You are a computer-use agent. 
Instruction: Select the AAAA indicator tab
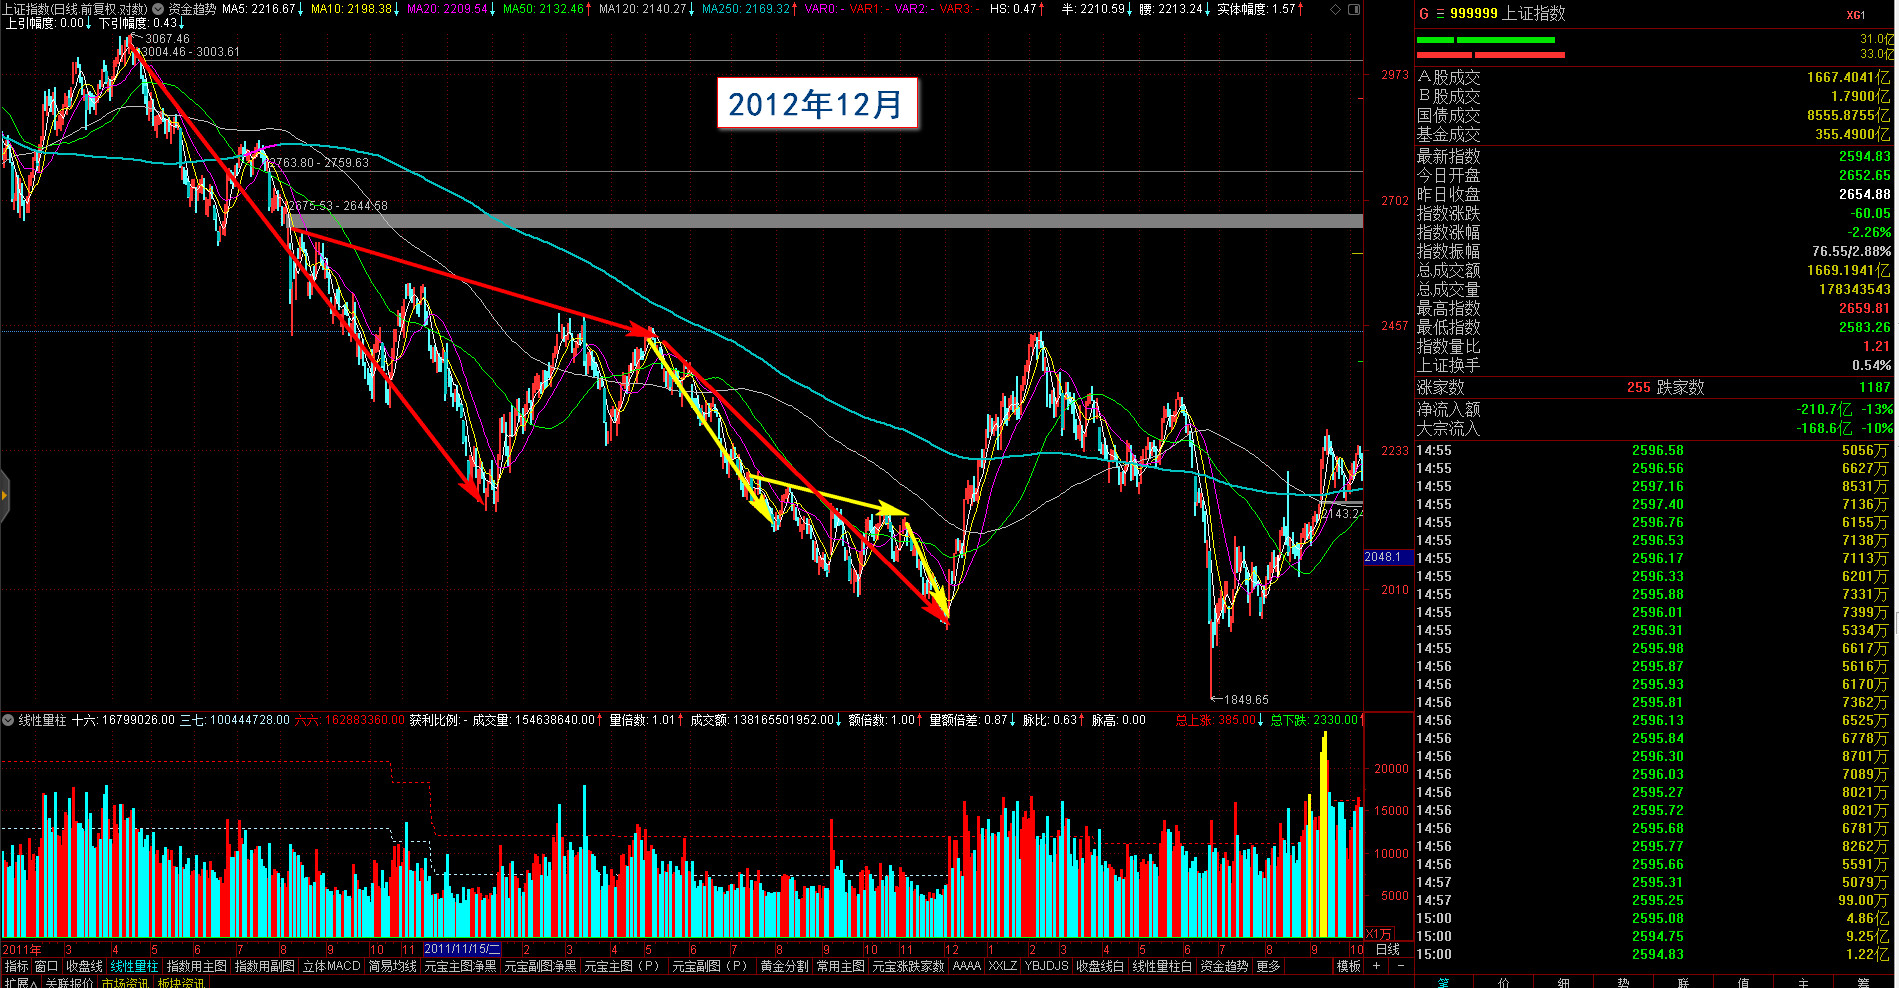tap(967, 966)
